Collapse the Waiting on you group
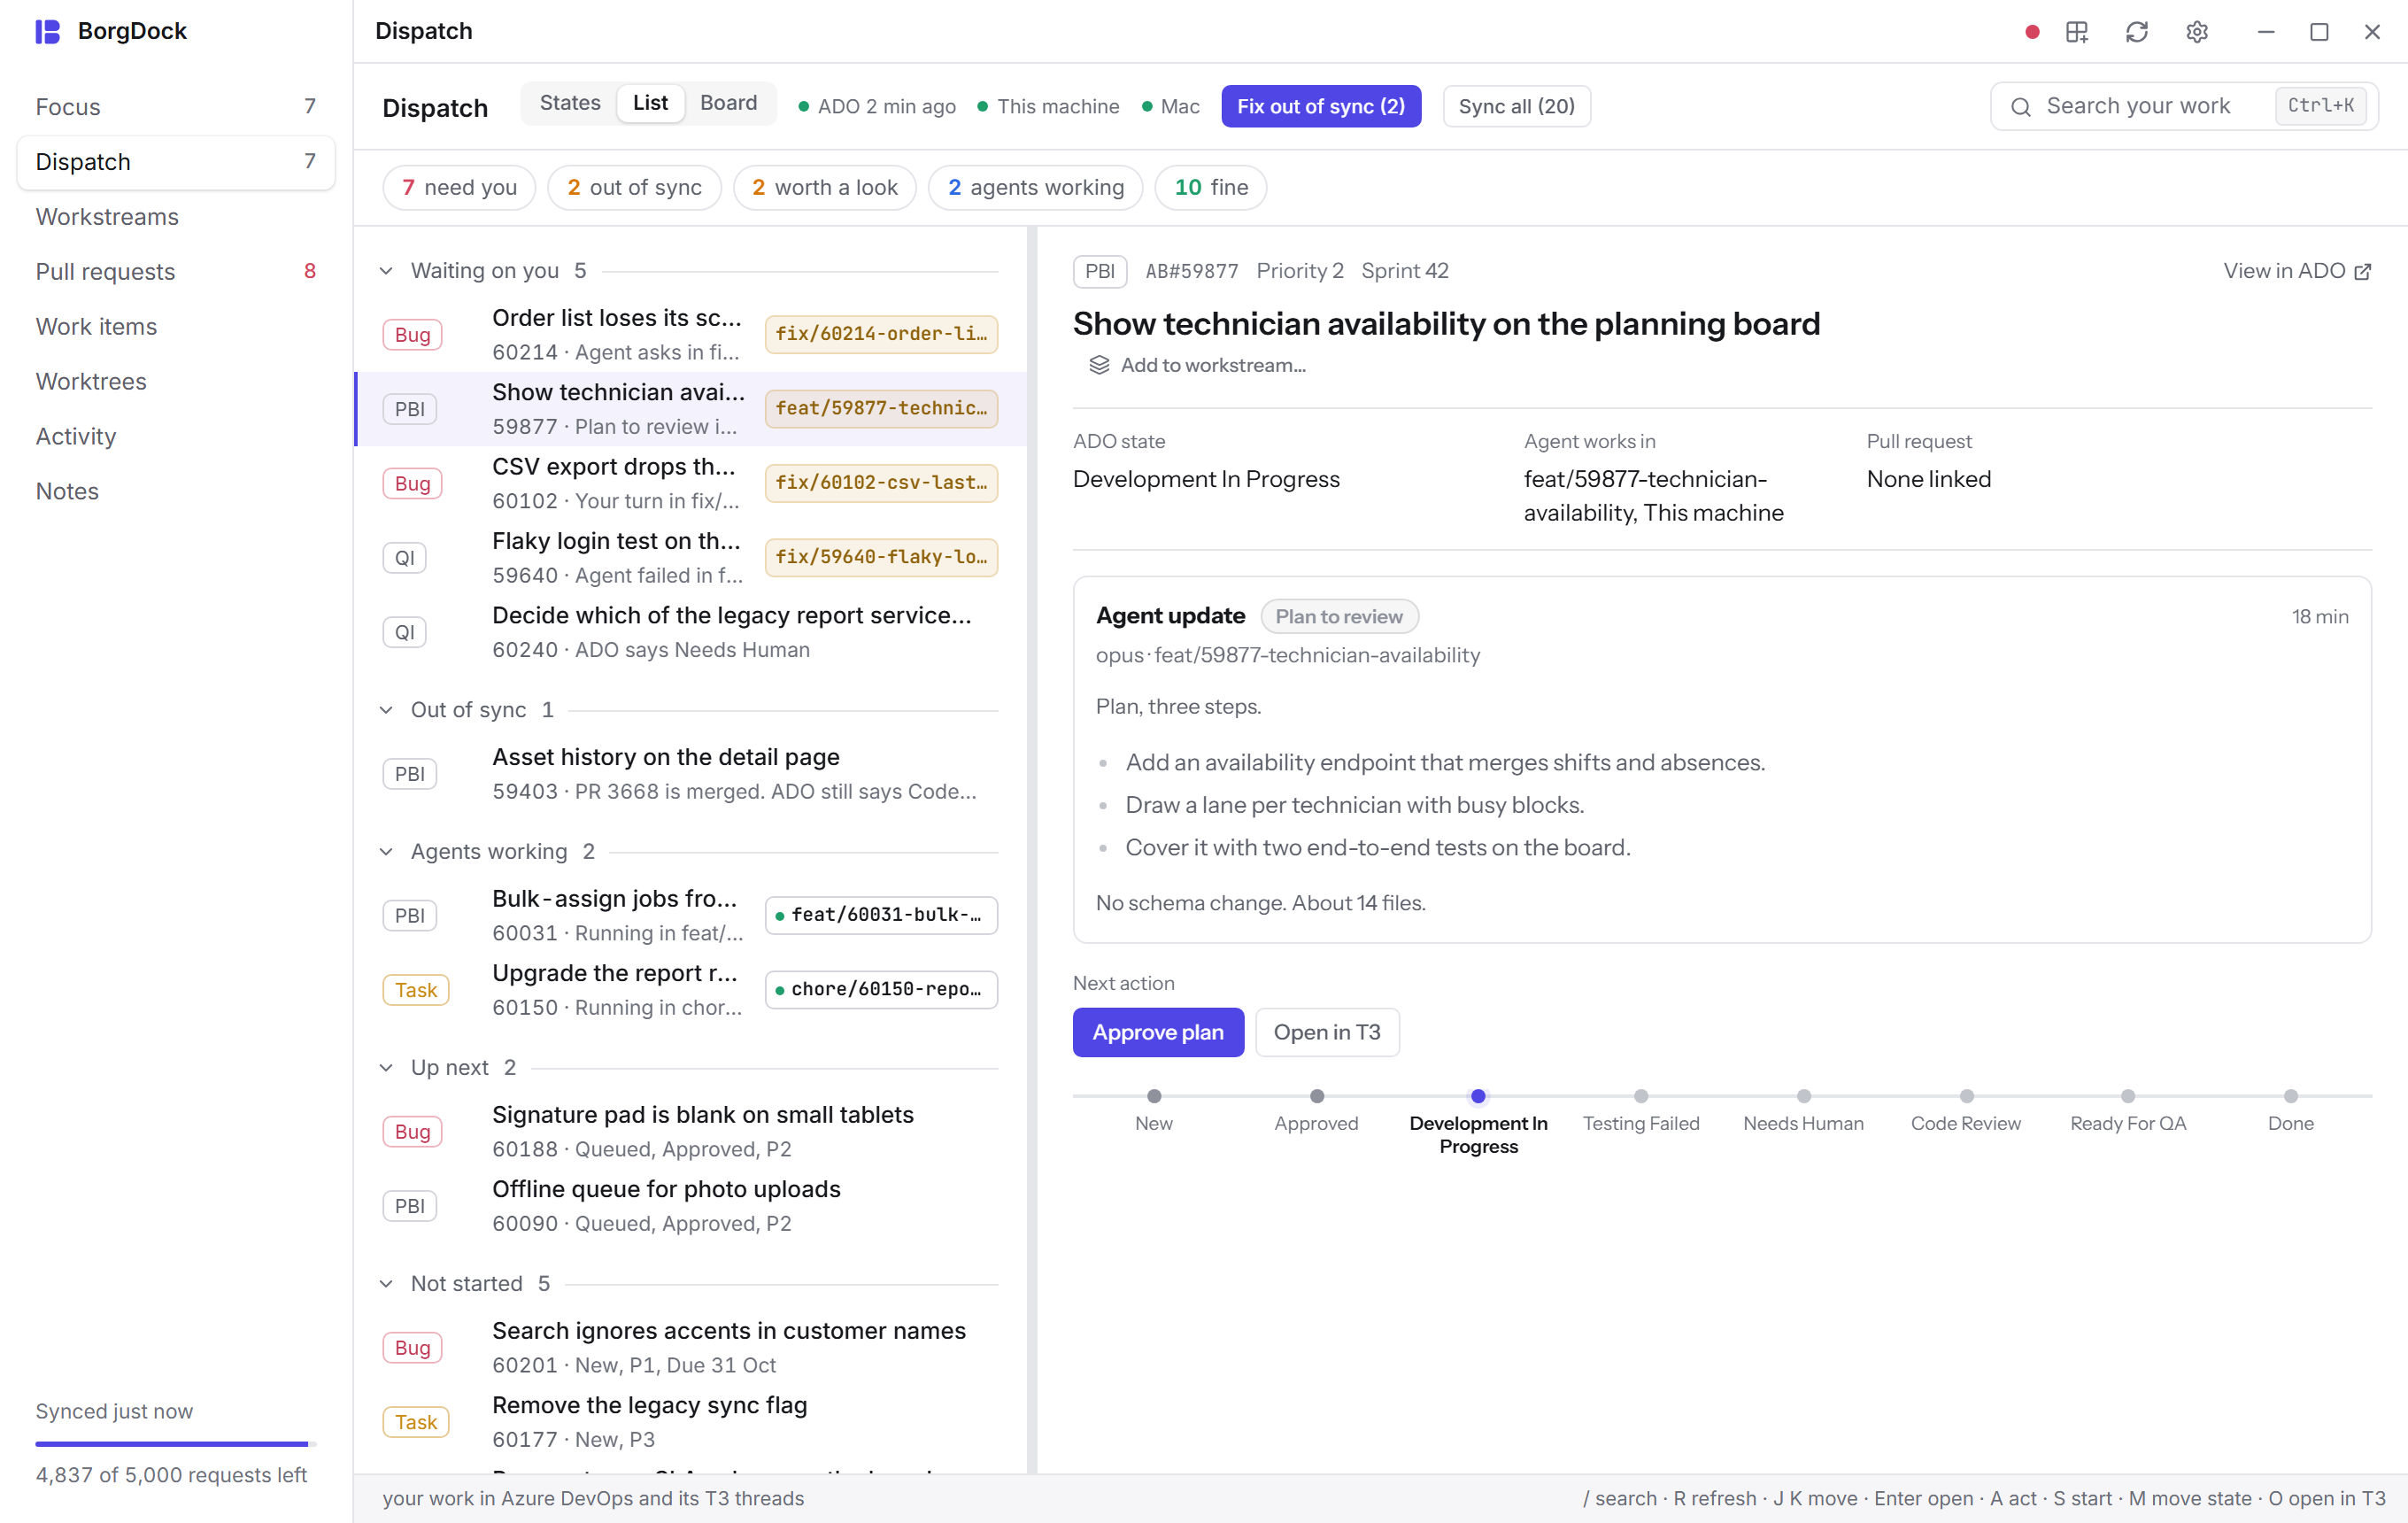This screenshot has width=2408, height=1523. click(x=386, y=271)
